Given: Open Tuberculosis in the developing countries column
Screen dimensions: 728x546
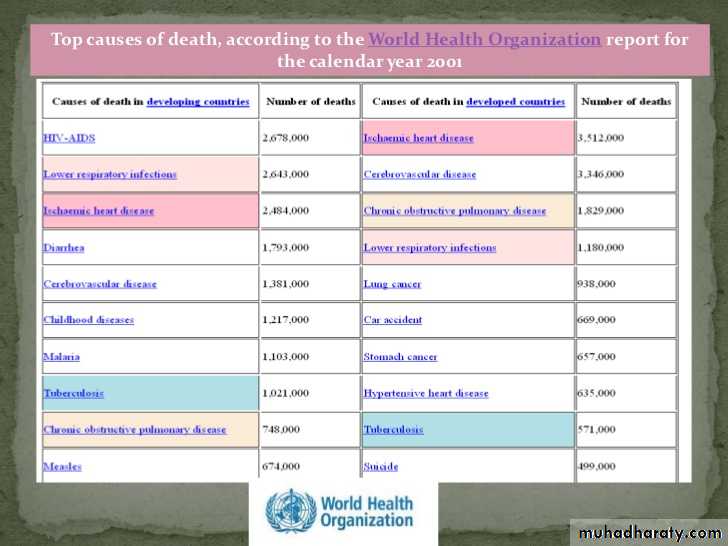Looking at the screenshot, I should coord(73,394).
